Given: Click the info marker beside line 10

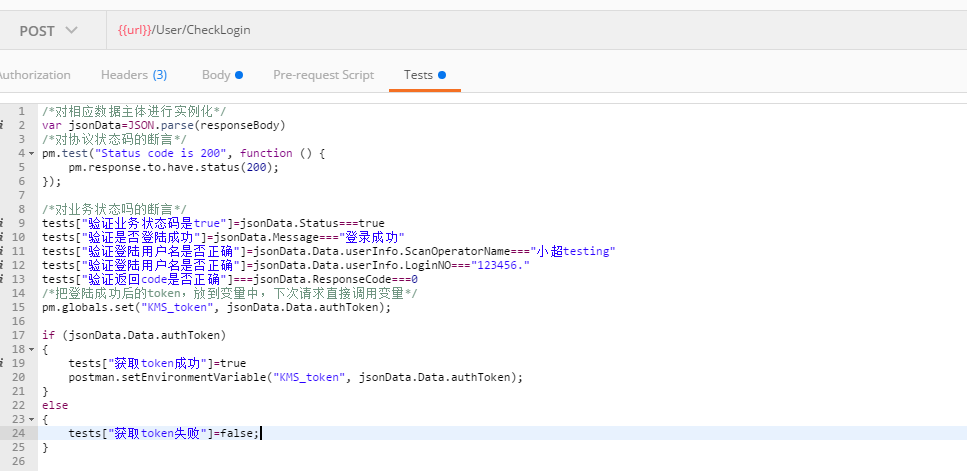Looking at the screenshot, I should click(4, 237).
